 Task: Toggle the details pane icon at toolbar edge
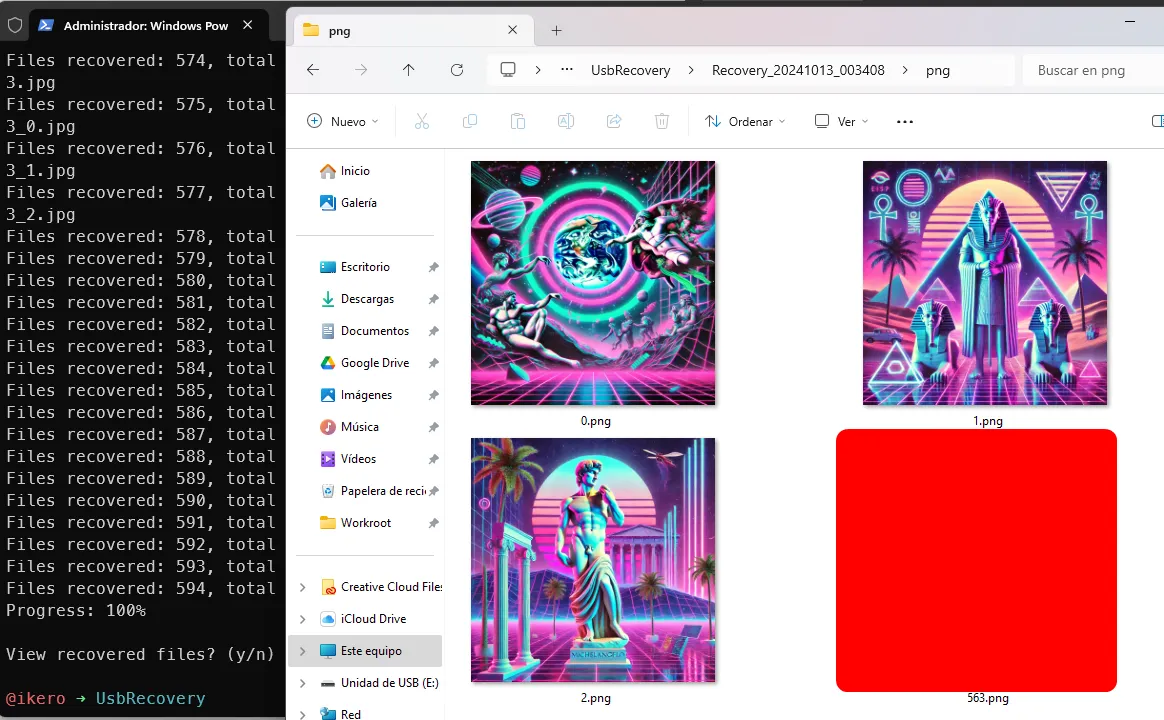pos(1157,121)
